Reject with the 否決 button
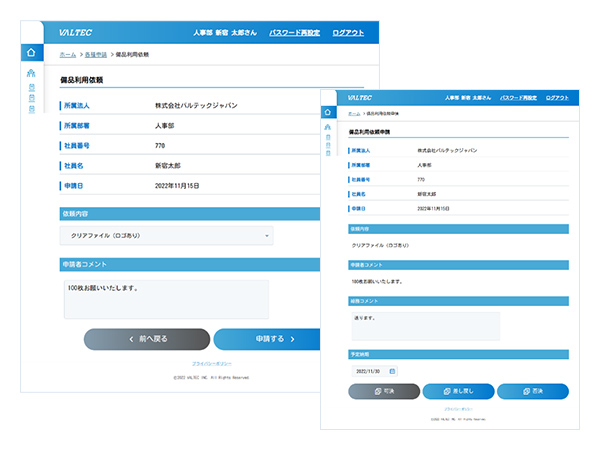 [533, 391]
